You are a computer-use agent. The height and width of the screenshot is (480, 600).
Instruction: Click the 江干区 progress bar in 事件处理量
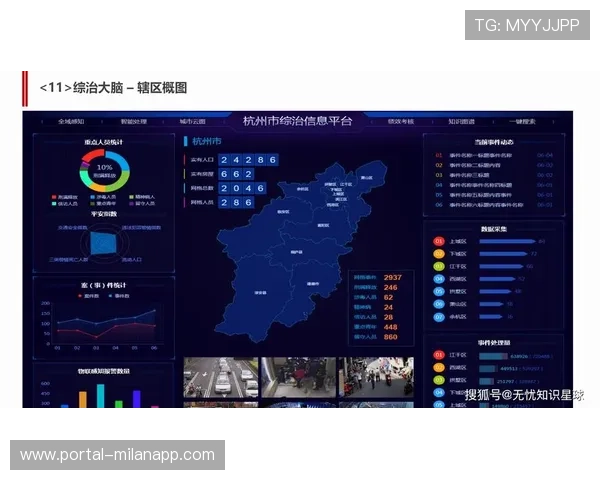(494, 356)
